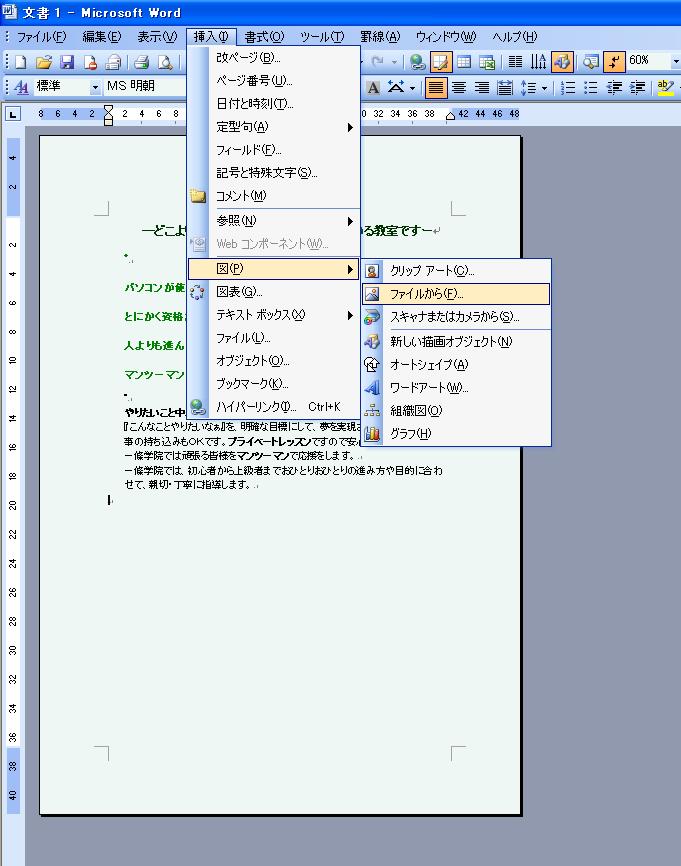
Task: Click the MS 明朝 font name field
Action: (x=145, y=87)
